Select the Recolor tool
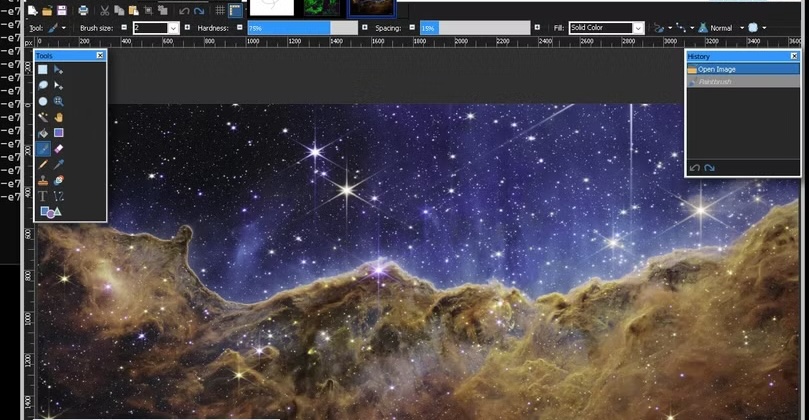The image size is (809, 420). [x=58, y=181]
